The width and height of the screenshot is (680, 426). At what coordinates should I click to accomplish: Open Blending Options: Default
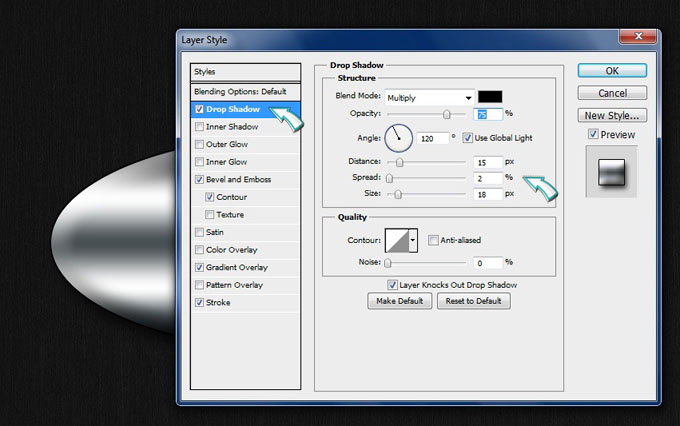click(245, 92)
